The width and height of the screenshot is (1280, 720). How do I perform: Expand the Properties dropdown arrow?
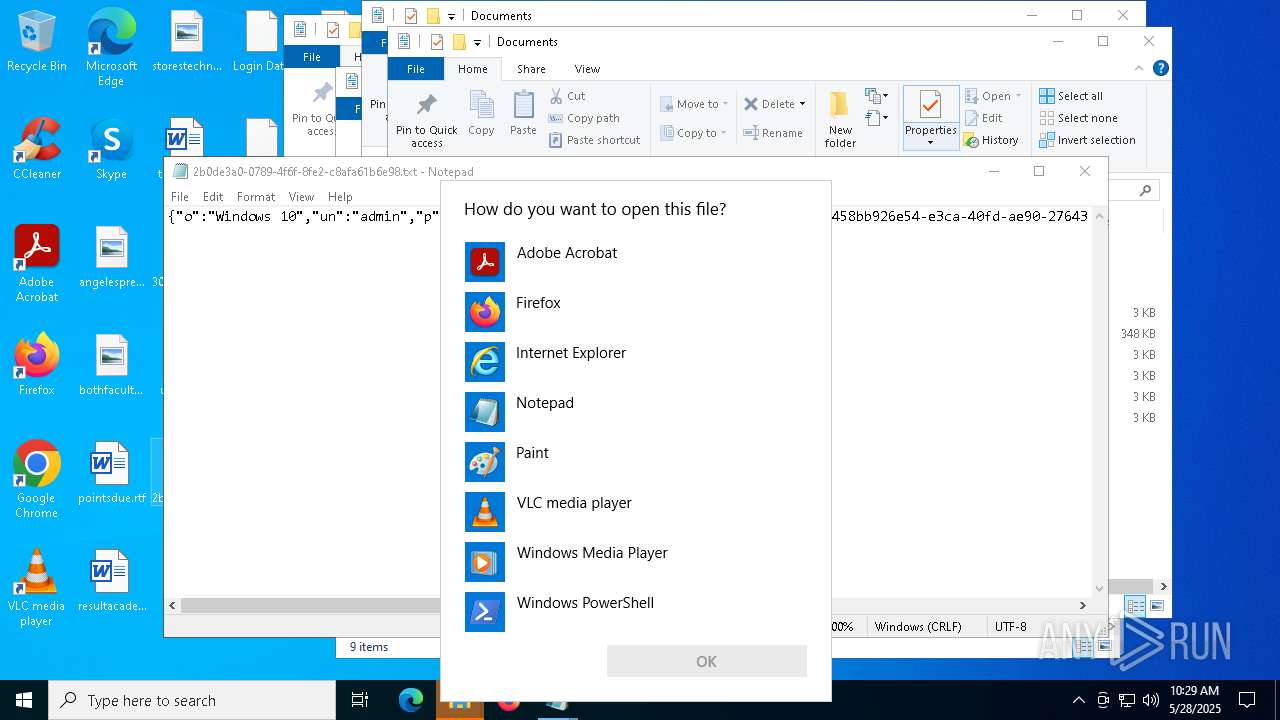(931, 143)
